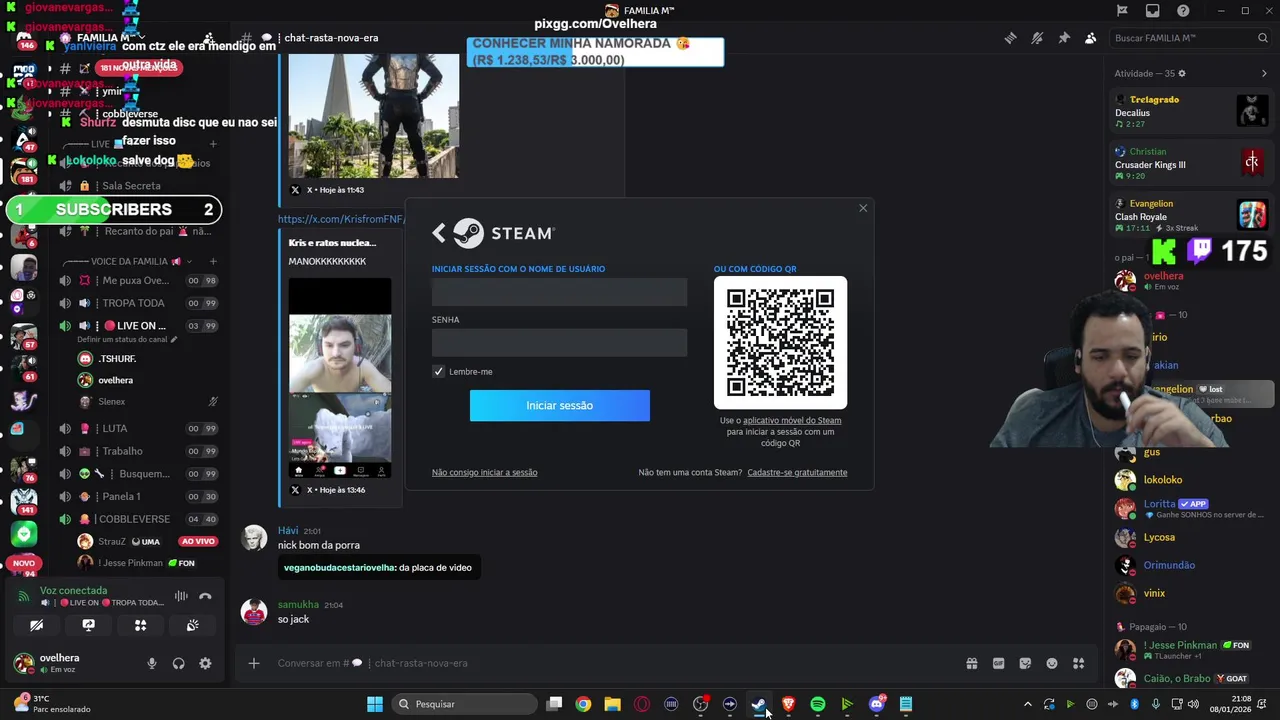Open the GIF picker
Viewport: 1280px width, 720px height.
(998, 663)
